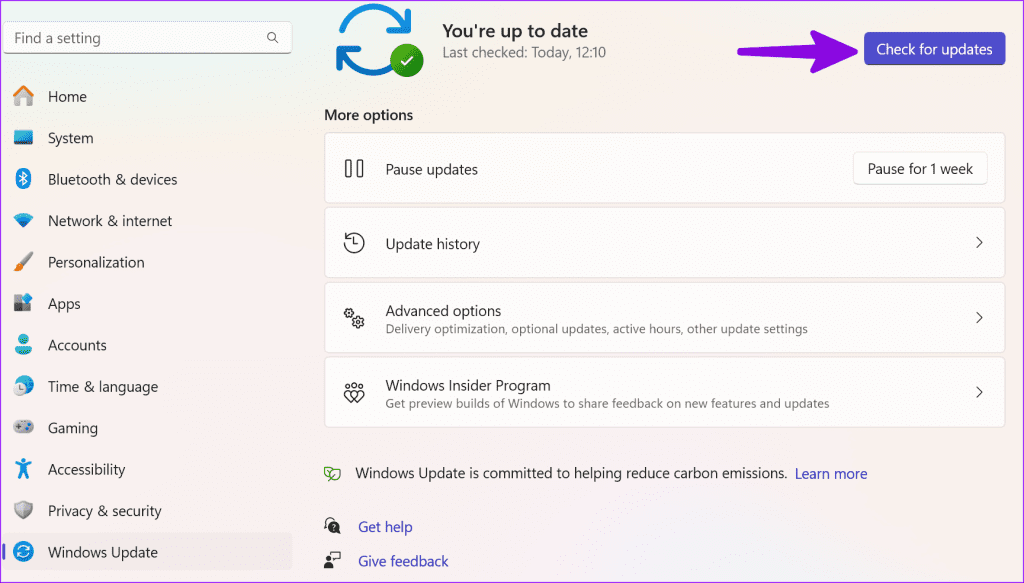Click the green leaf carbon icon
1024x583 pixels.
point(332,473)
